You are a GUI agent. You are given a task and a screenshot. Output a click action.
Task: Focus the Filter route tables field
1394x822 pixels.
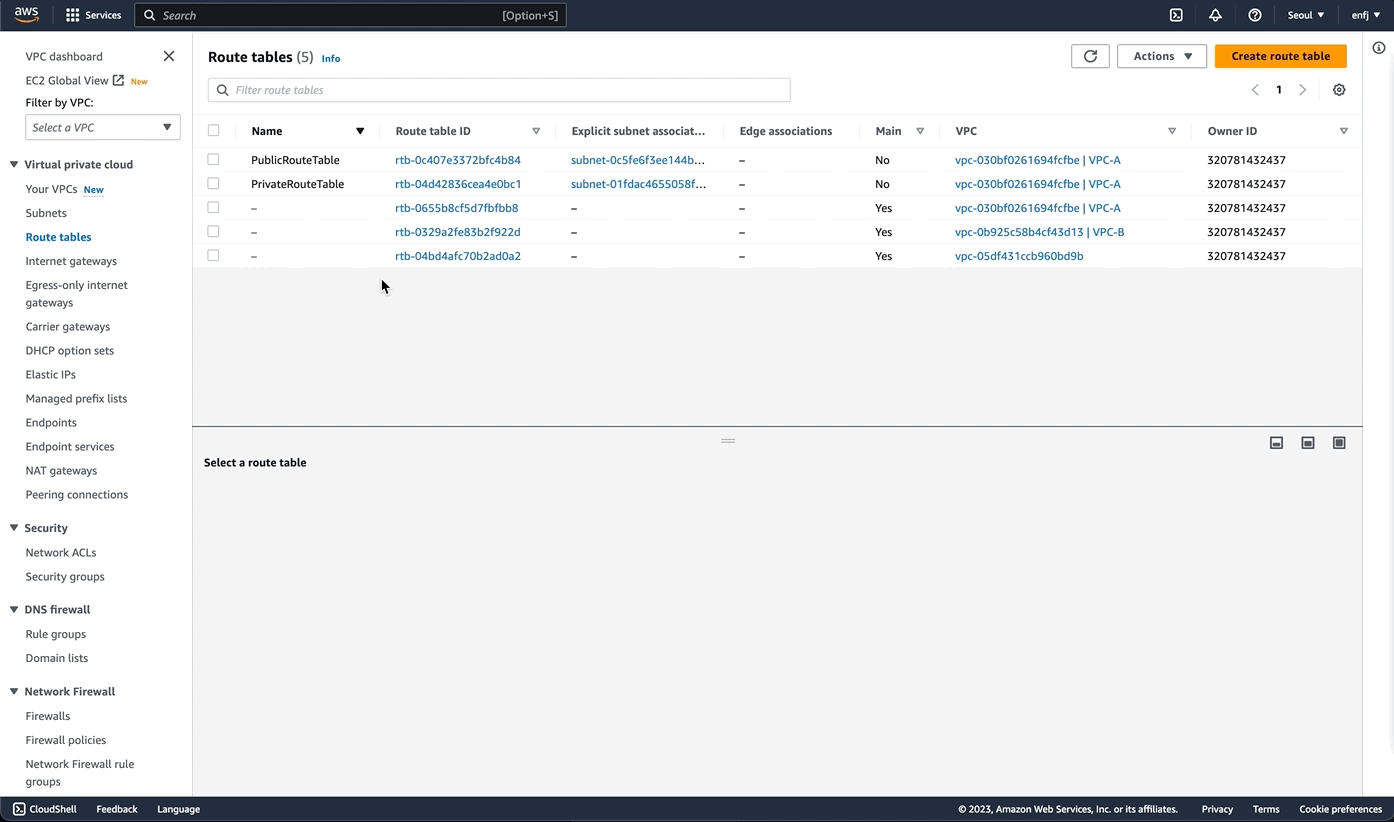(499, 90)
